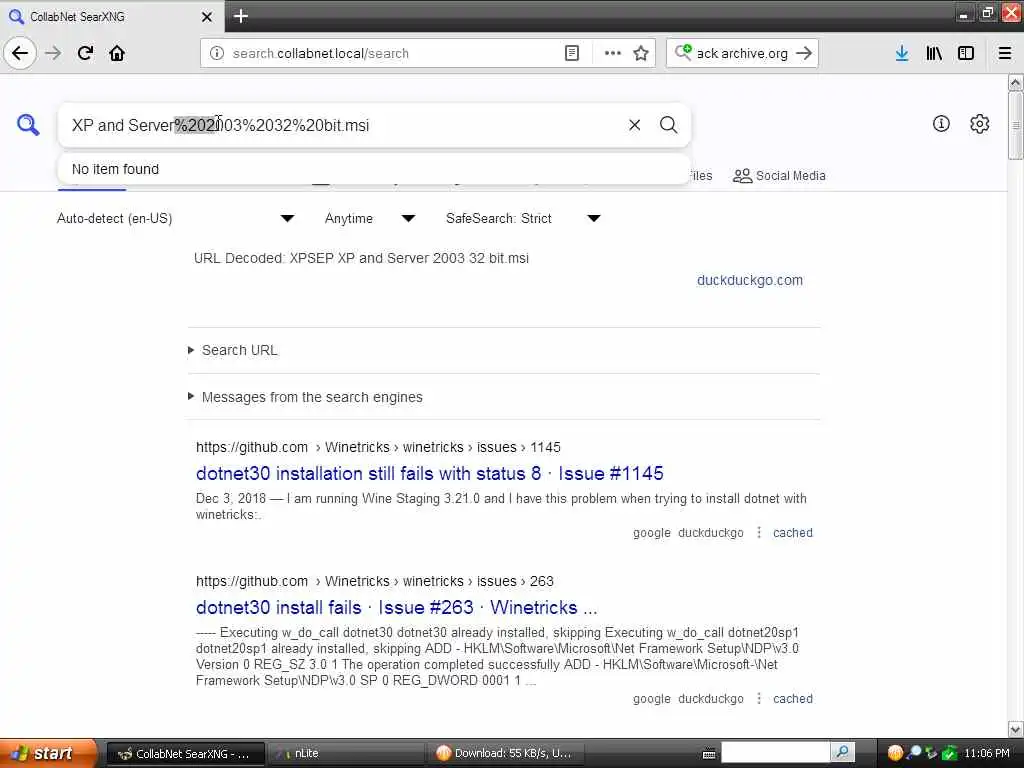Click the SearXNG magnifier logo
1024x768 pixels.
click(28, 125)
